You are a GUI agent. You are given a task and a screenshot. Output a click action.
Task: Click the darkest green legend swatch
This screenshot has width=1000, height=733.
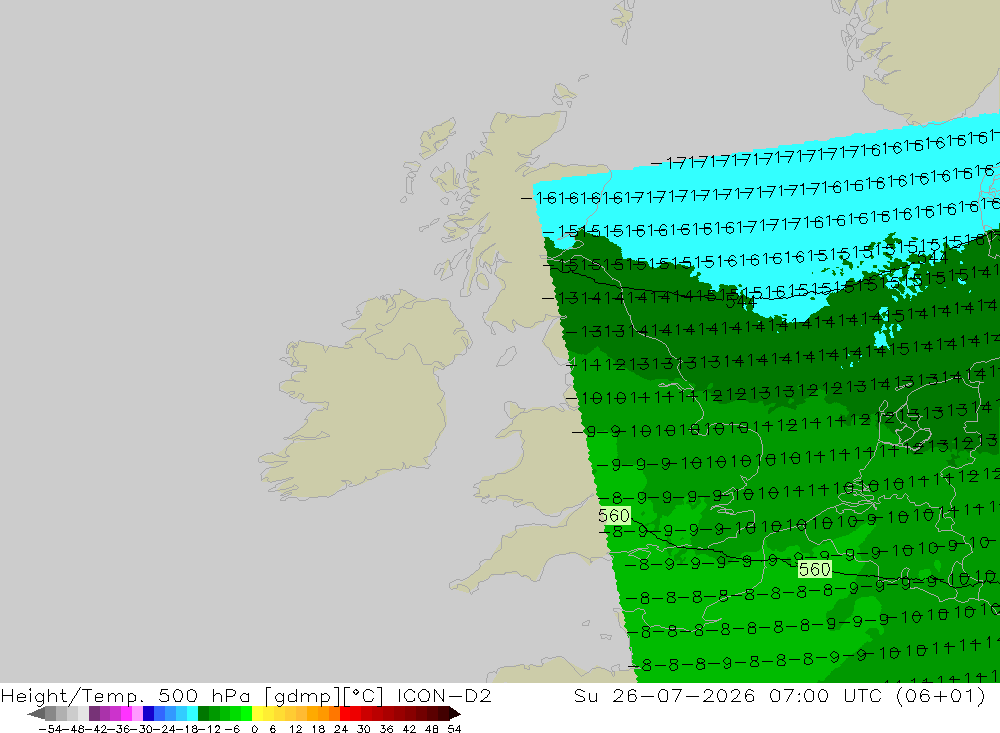[x=203, y=714]
